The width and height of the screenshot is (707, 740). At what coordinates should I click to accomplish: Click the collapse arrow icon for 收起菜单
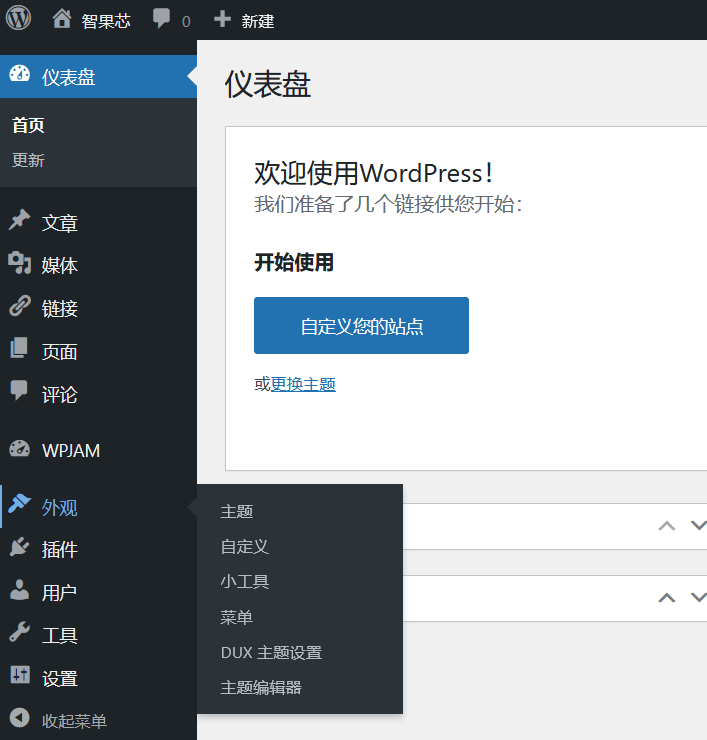point(19,718)
